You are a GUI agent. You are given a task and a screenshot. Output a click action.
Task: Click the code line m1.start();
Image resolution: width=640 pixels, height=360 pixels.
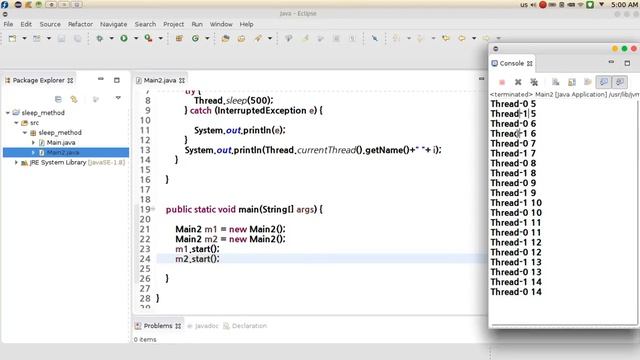[x=198, y=249]
